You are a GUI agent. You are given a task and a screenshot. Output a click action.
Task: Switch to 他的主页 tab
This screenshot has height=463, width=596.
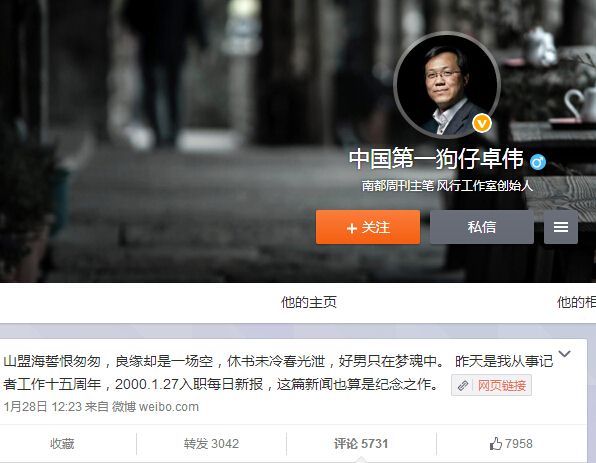click(x=309, y=302)
